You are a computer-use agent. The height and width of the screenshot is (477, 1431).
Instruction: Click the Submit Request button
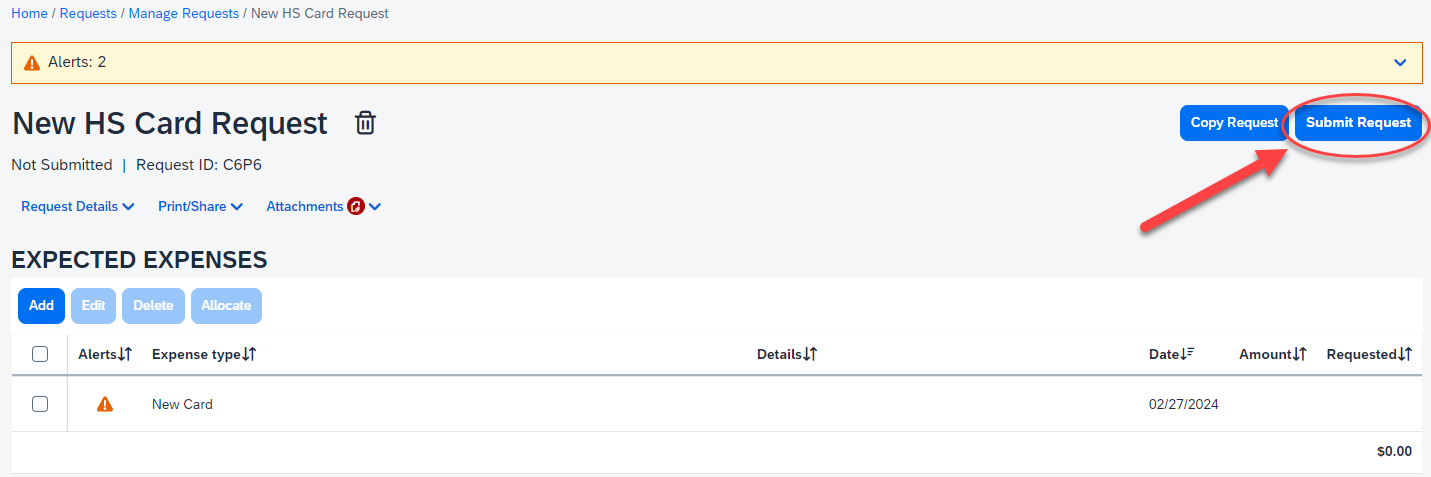click(x=1358, y=123)
